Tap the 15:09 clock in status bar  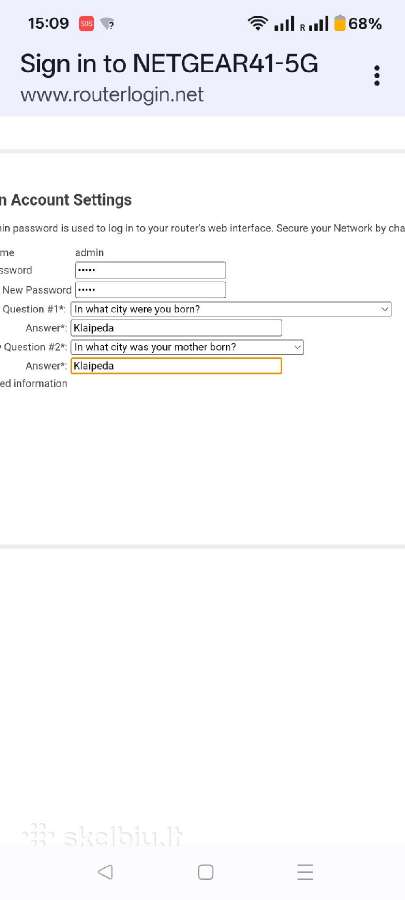click(x=48, y=24)
